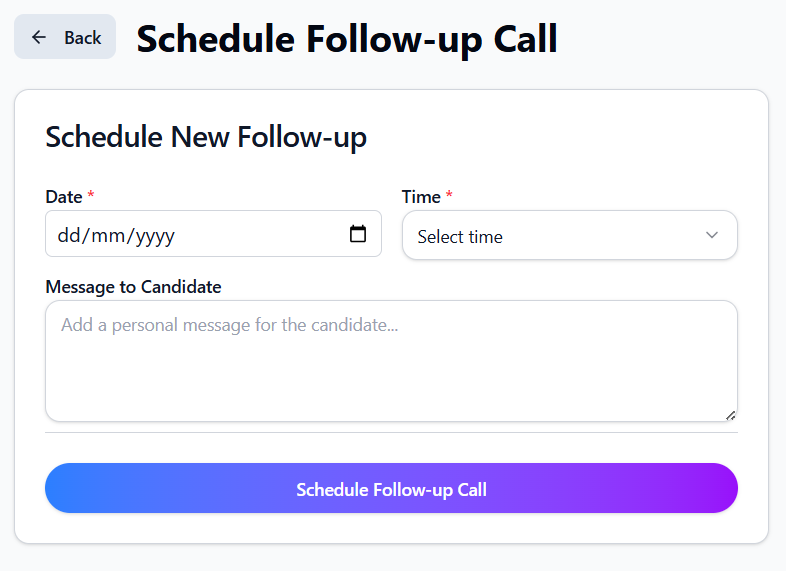Click the "Schedule Follow-up Call" page title

tap(347, 39)
